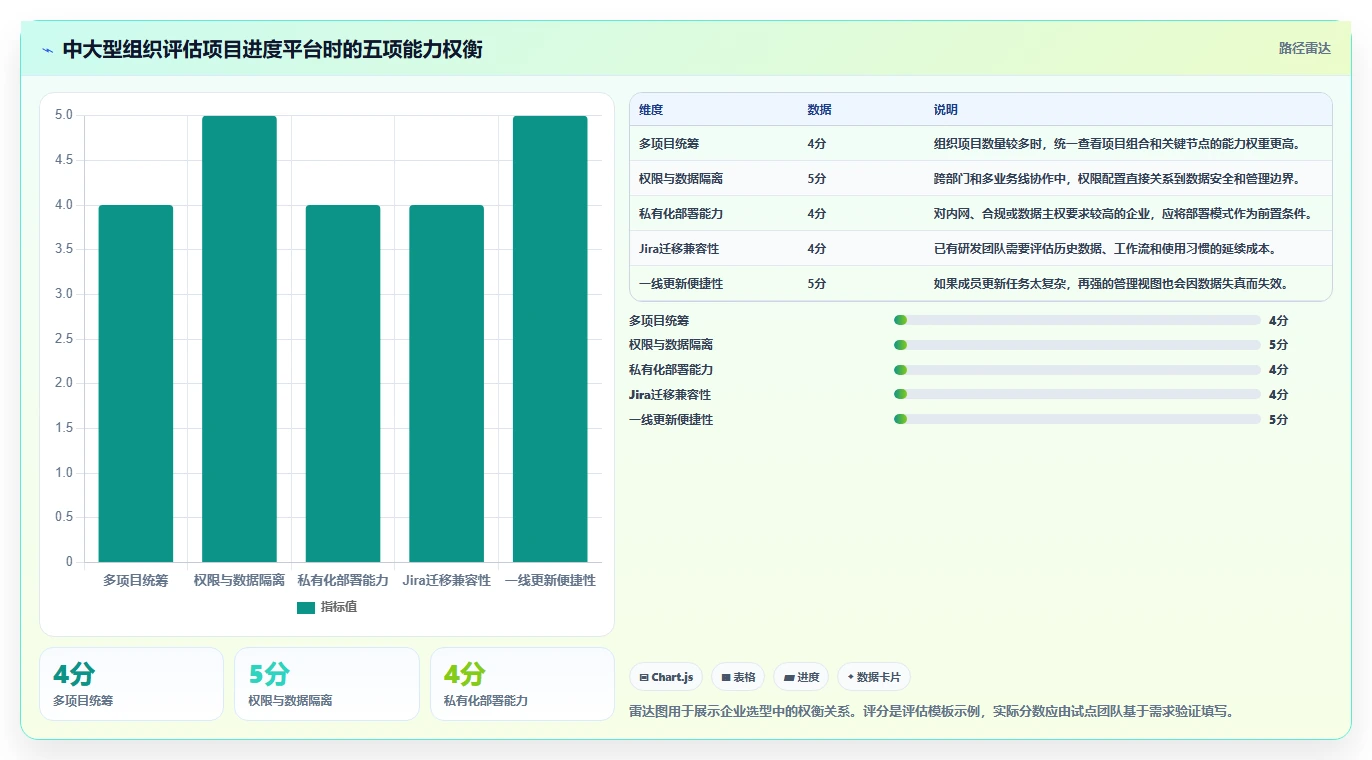Select the 权限与数据隔离 bar in chart
The image size is (1372, 760).
click(x=239, y=339)
